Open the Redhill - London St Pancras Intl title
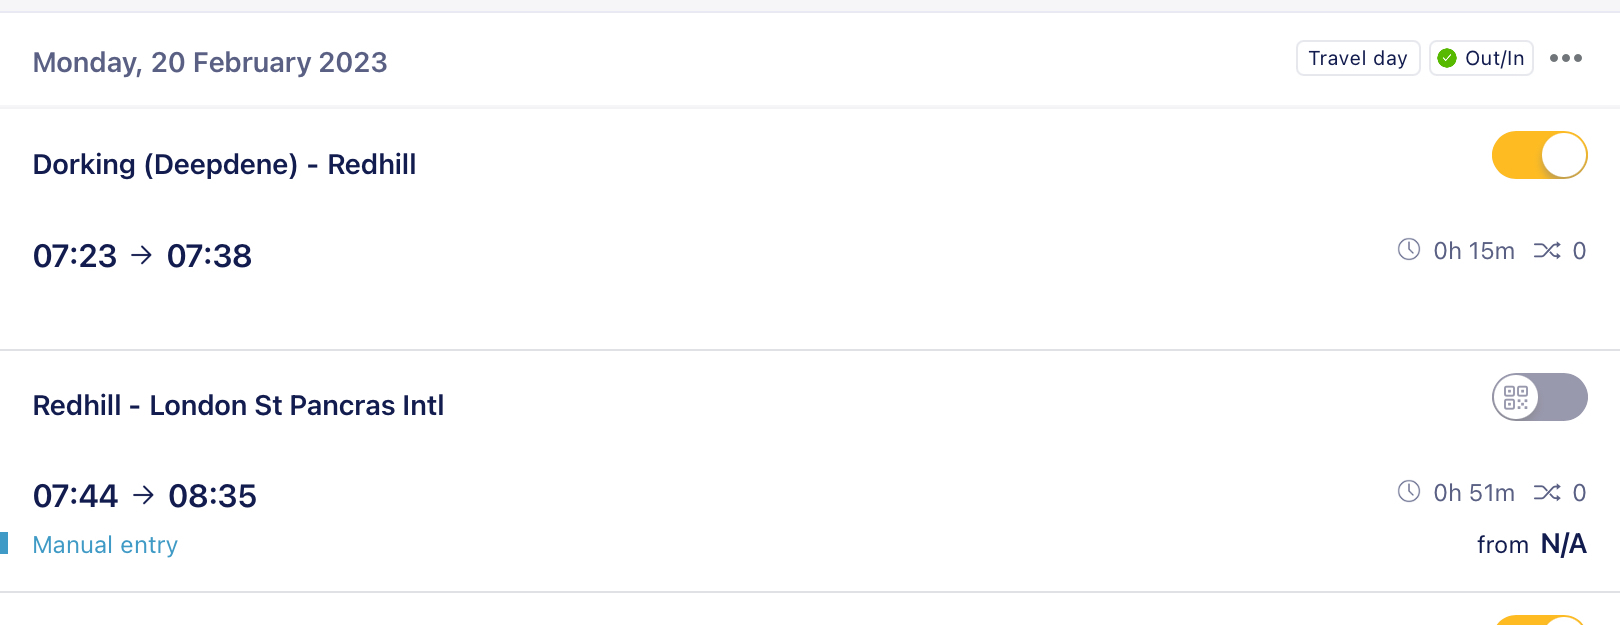Viewport: 1620px width, 625px height. 238,405
